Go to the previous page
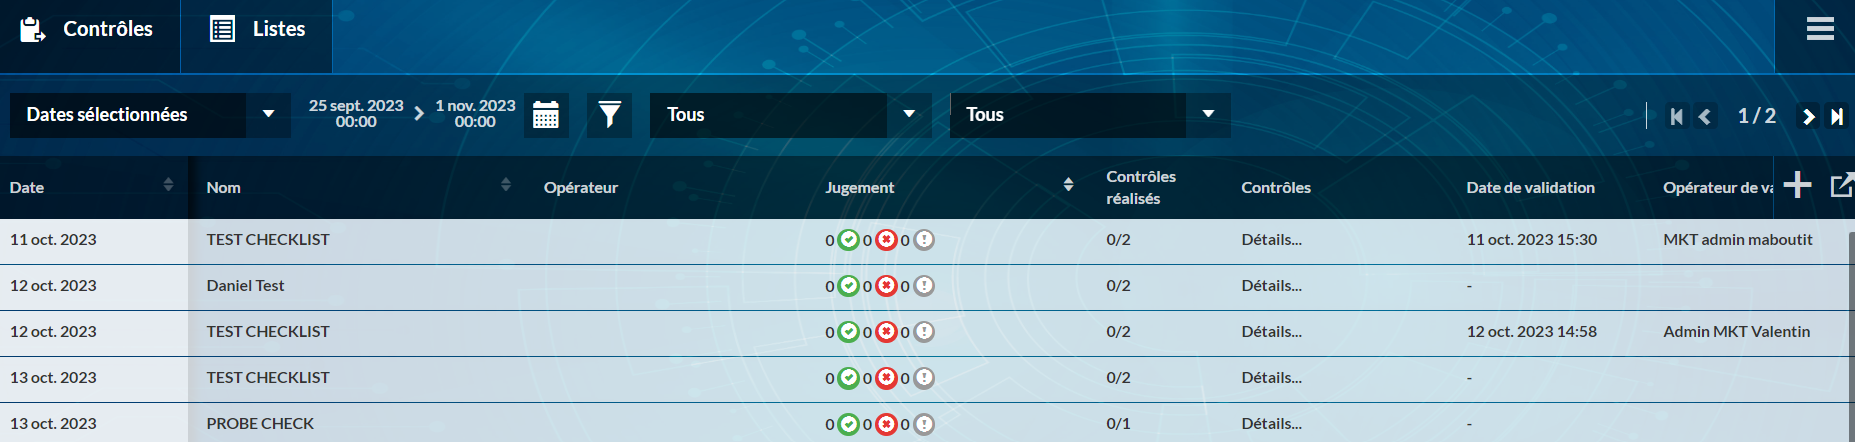Viewport: 1855px width, 442px height. [x=1705, y=117]
